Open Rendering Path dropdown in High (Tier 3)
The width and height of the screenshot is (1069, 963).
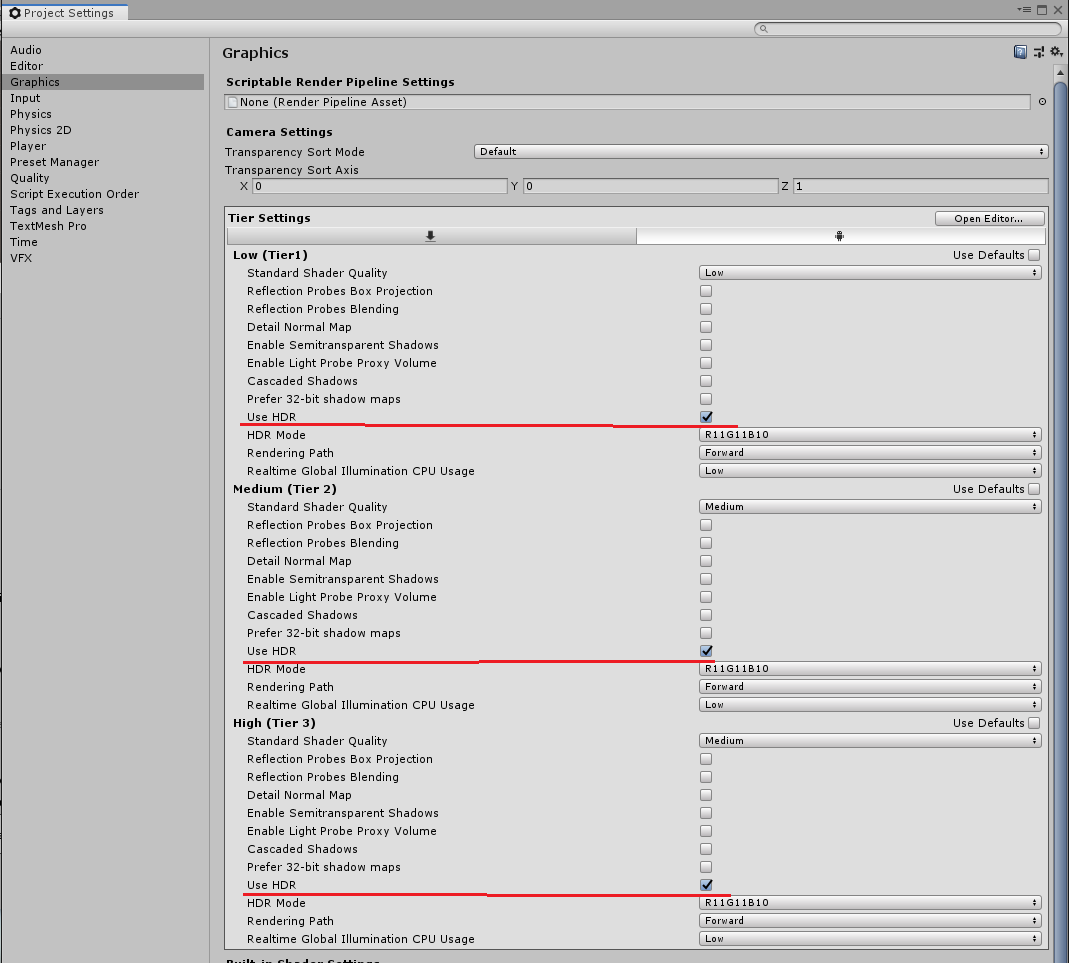pyautogui.click(x=870, y=921)
